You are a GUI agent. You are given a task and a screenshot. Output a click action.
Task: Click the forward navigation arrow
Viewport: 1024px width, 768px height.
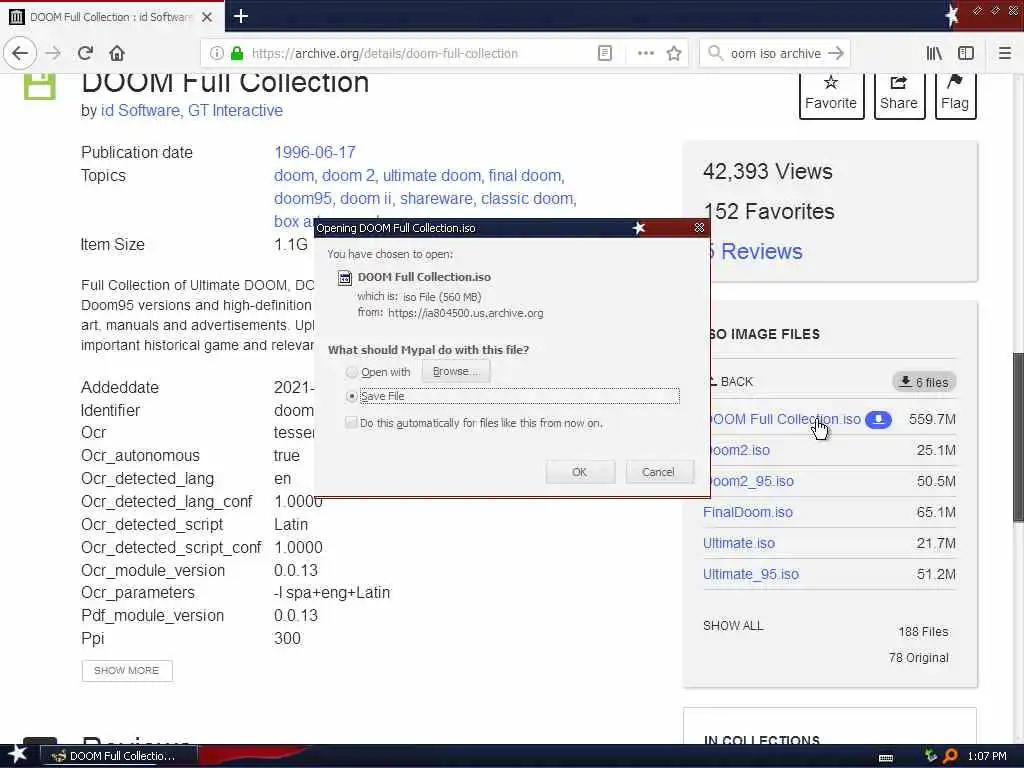pos(54,53)
